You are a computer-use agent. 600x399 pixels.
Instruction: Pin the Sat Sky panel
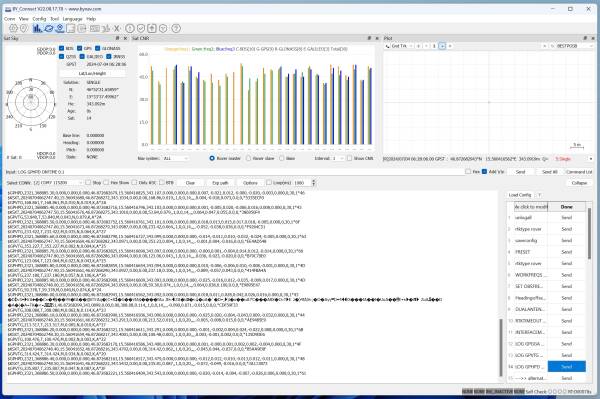click(x=117, y=38)
